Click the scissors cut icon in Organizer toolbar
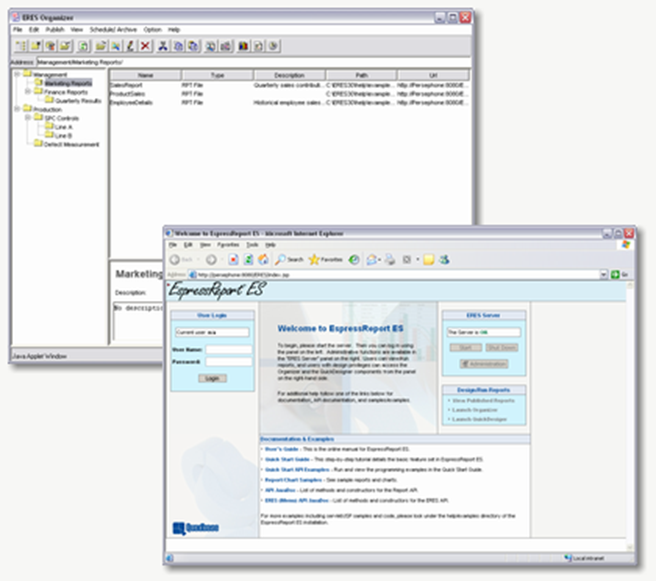The image size is (656, 581). [x=164, y=46]
